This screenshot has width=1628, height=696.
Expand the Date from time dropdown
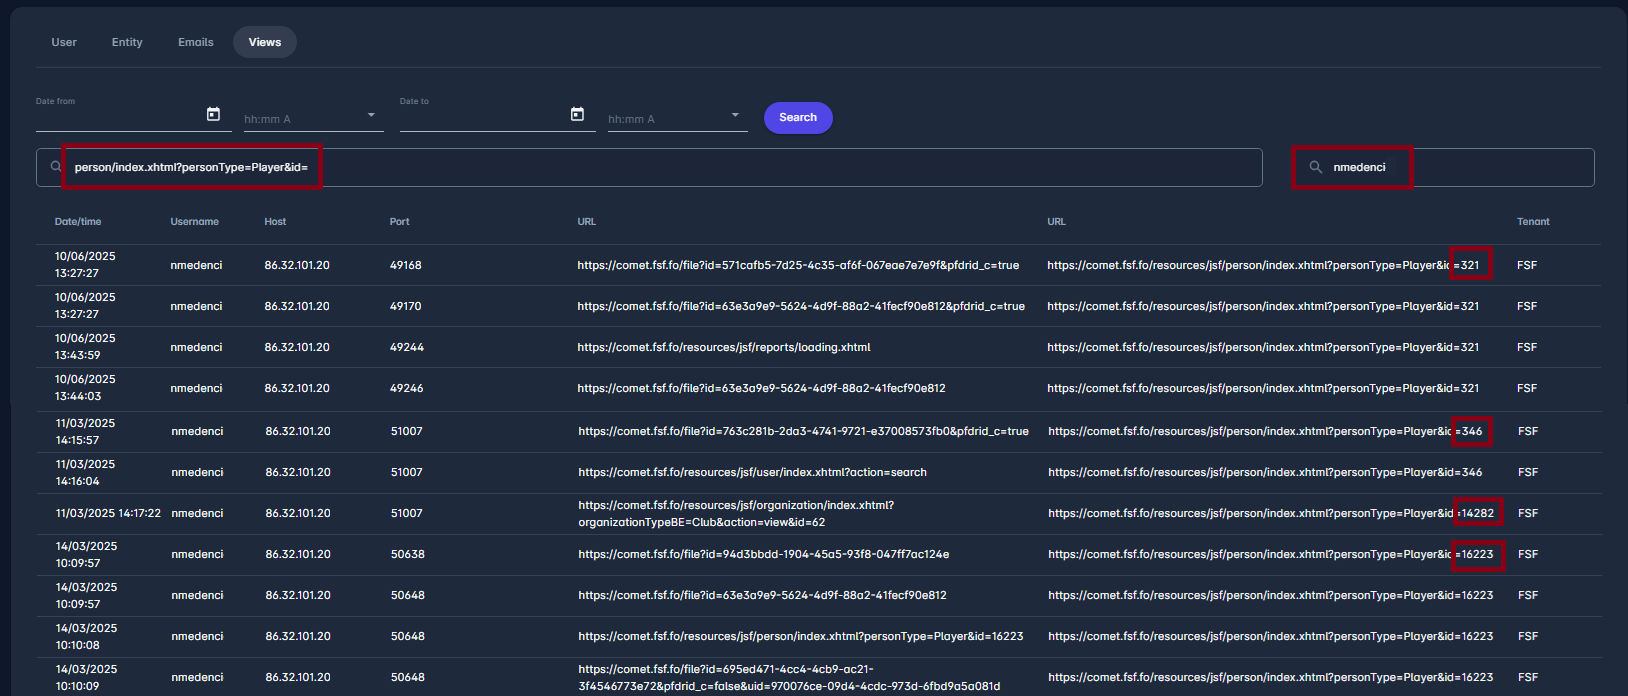[x=371, y=116]
